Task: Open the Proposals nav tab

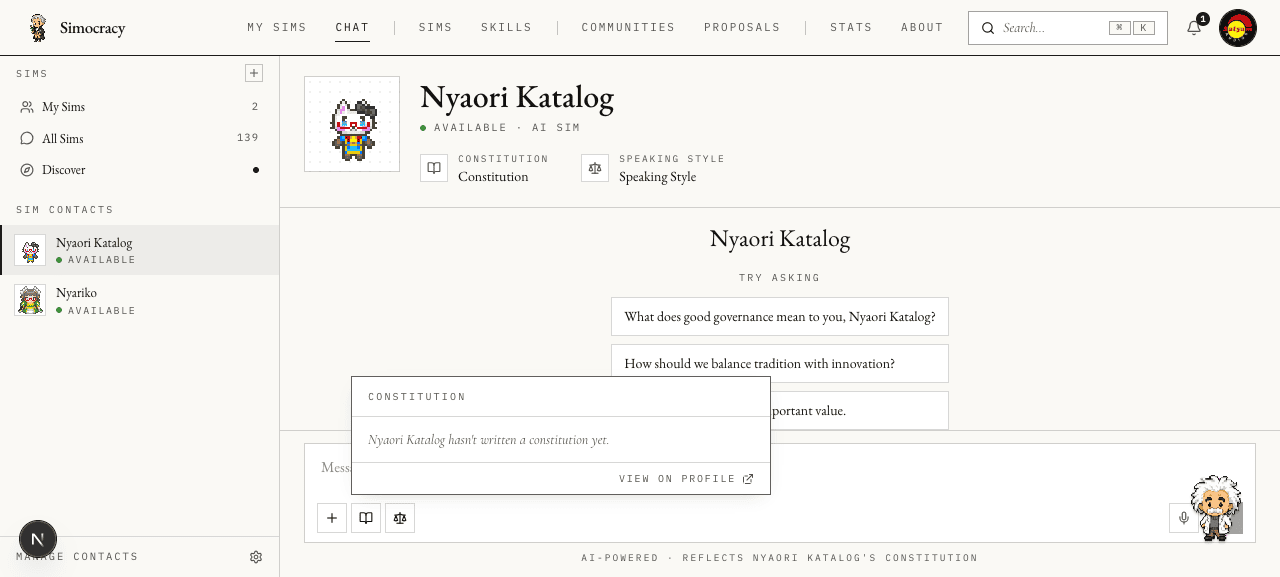Action: point(742,28)
